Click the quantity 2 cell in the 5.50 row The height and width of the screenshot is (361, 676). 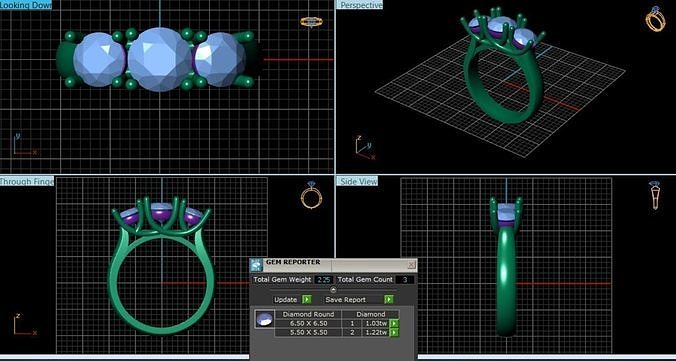coord(352,332)
